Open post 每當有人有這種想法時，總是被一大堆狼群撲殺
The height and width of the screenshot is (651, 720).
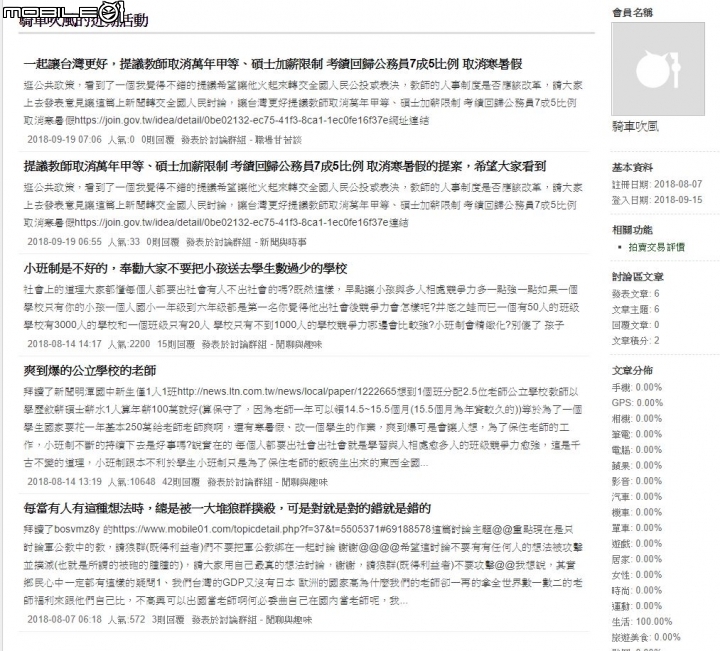pyautogui.click(x=227, y=508)
